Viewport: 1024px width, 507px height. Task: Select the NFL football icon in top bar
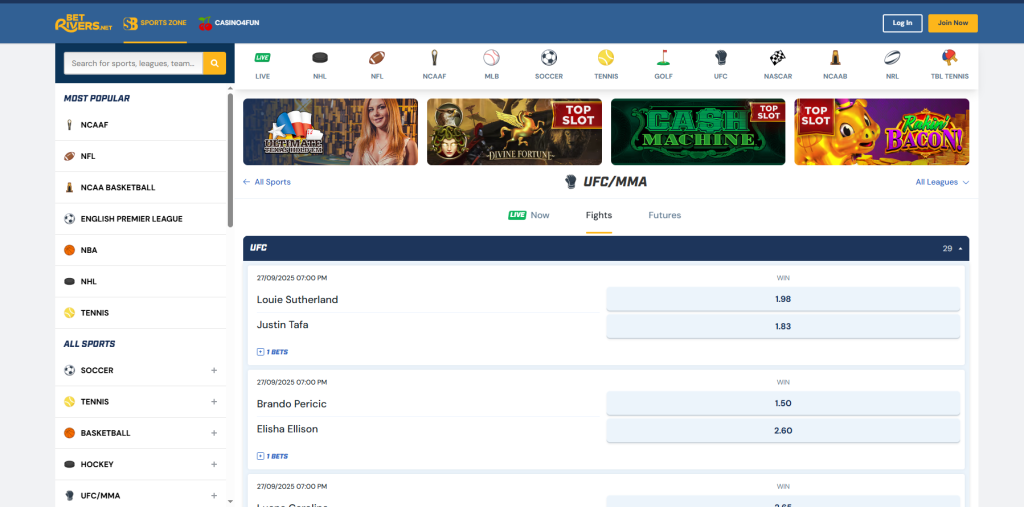[x=377, y=57]
